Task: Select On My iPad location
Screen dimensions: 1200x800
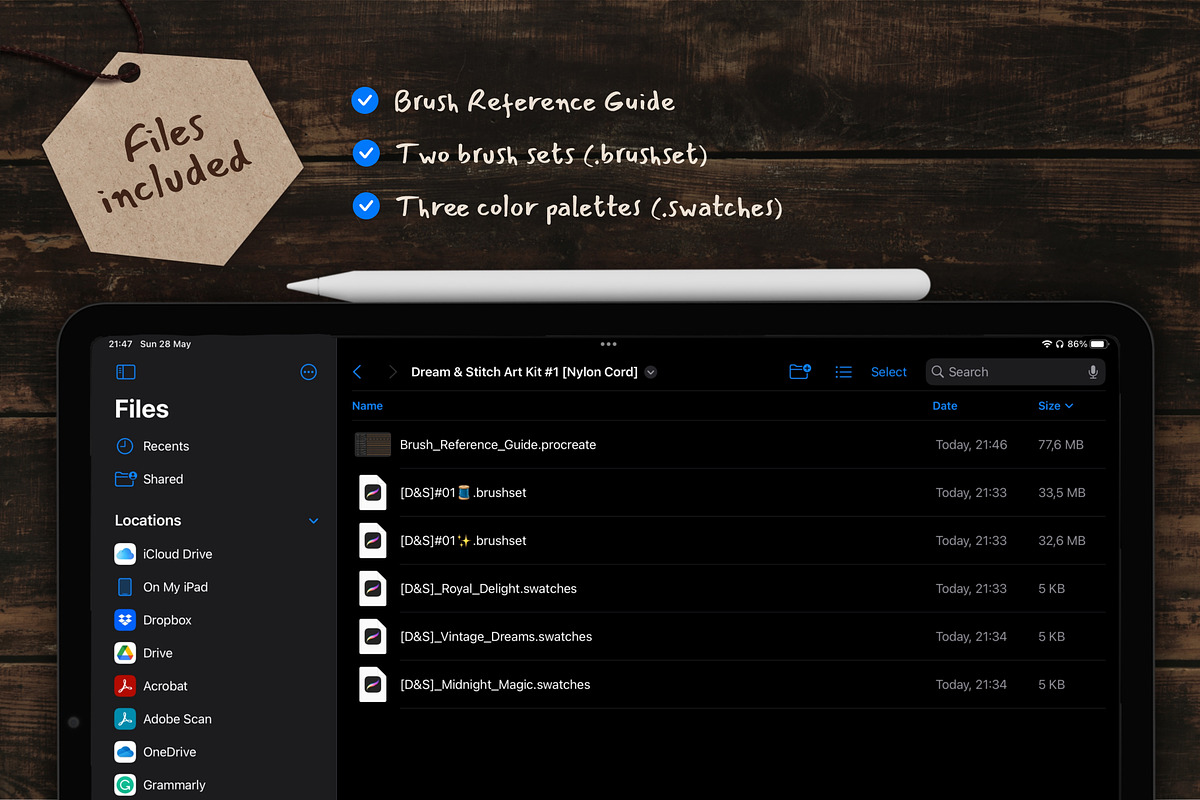Action: click(175, 587)
